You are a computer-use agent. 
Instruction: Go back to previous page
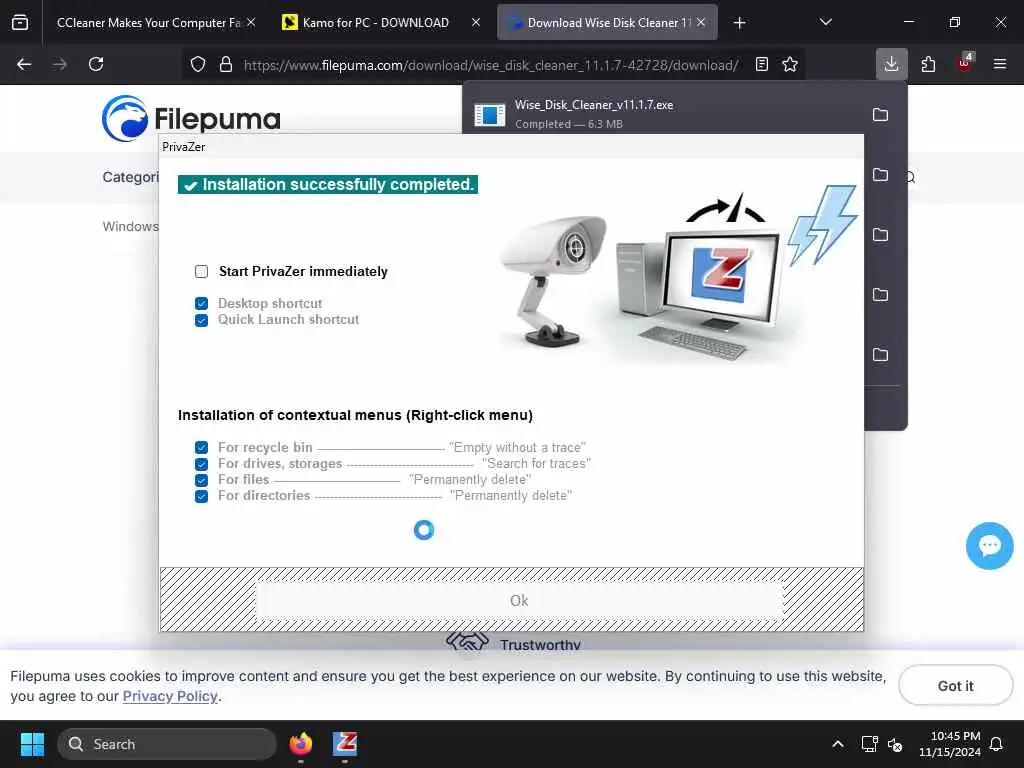[24, 64]
